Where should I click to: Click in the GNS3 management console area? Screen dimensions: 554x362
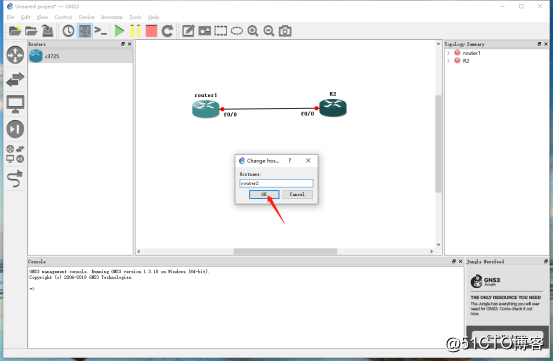[246, 307]
